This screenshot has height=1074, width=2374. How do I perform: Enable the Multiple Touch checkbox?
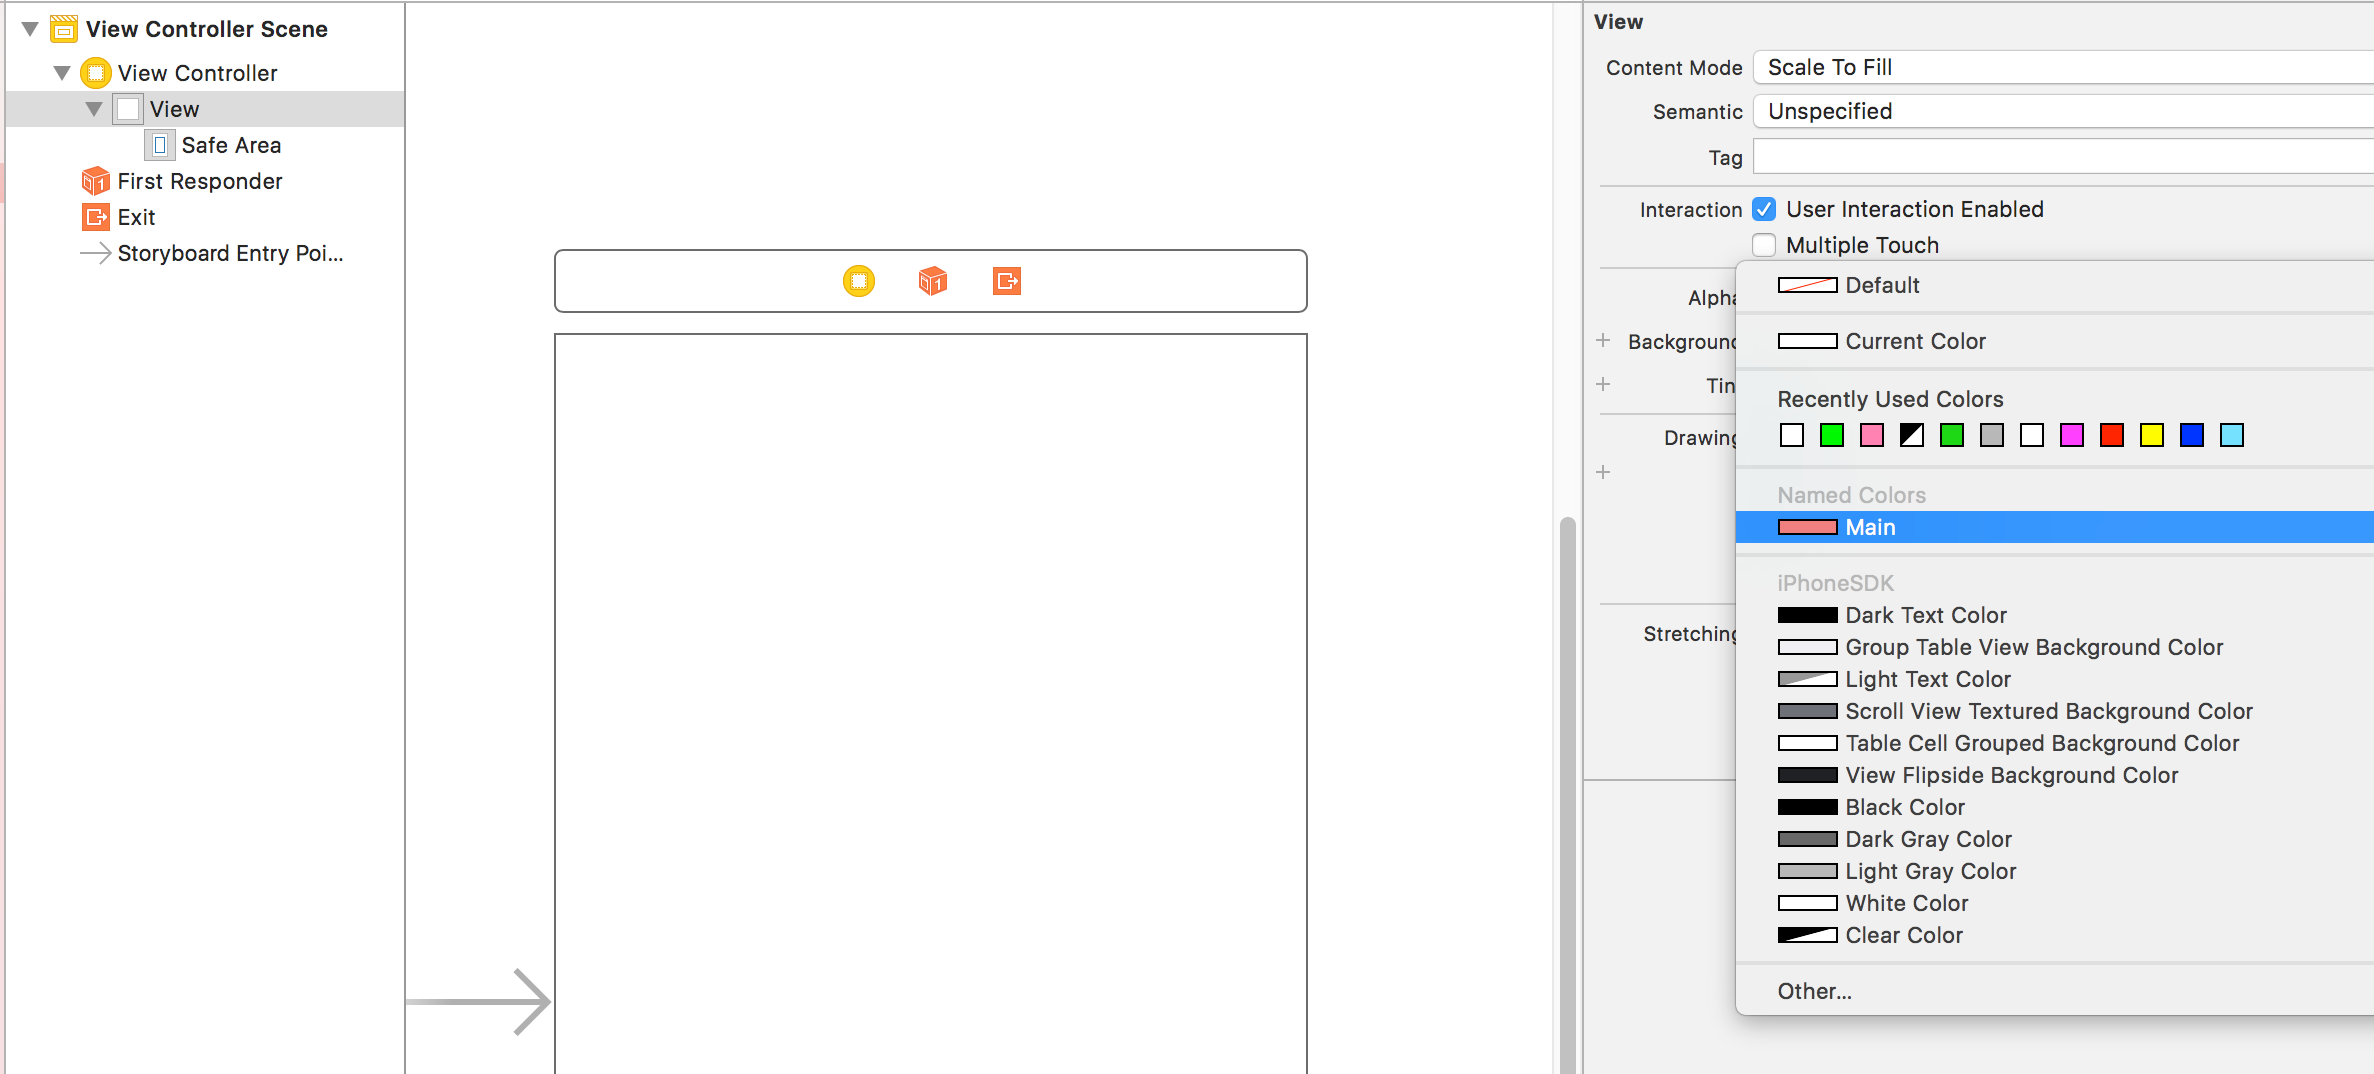coord(1764,245)
